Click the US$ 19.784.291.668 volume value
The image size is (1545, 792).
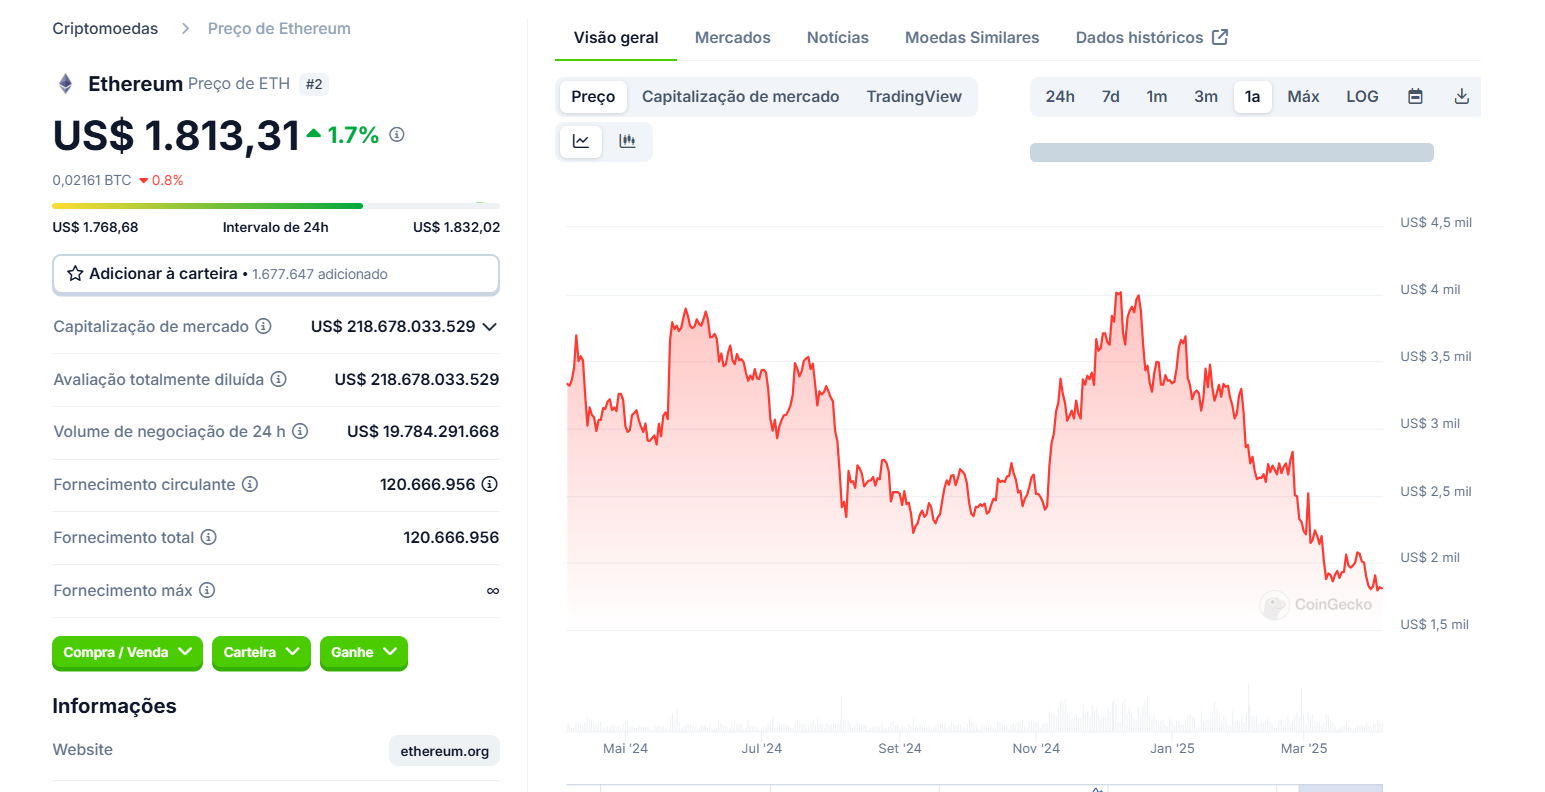point(423,432)
